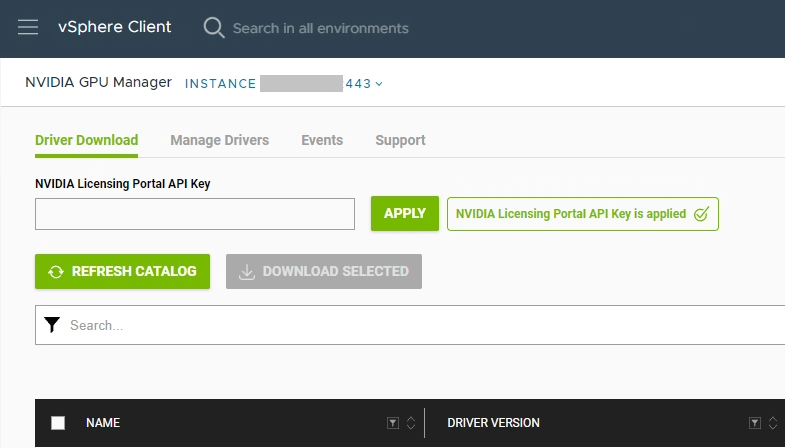Click the REFRESH CATALOG button
This screenshot has height=448, width=785.
point(122,271)
